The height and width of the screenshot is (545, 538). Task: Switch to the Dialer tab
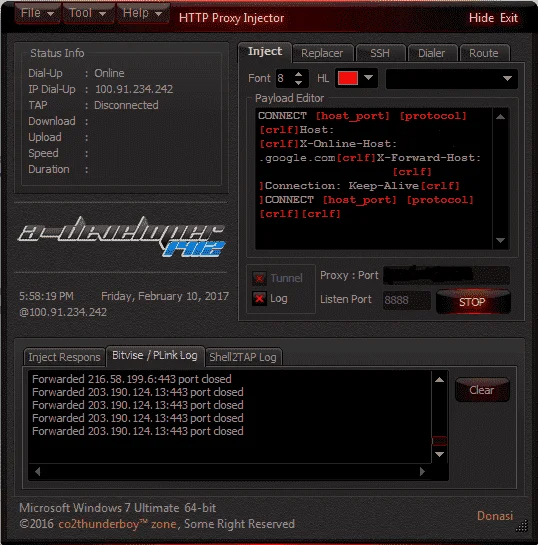[x=432, y=53]
